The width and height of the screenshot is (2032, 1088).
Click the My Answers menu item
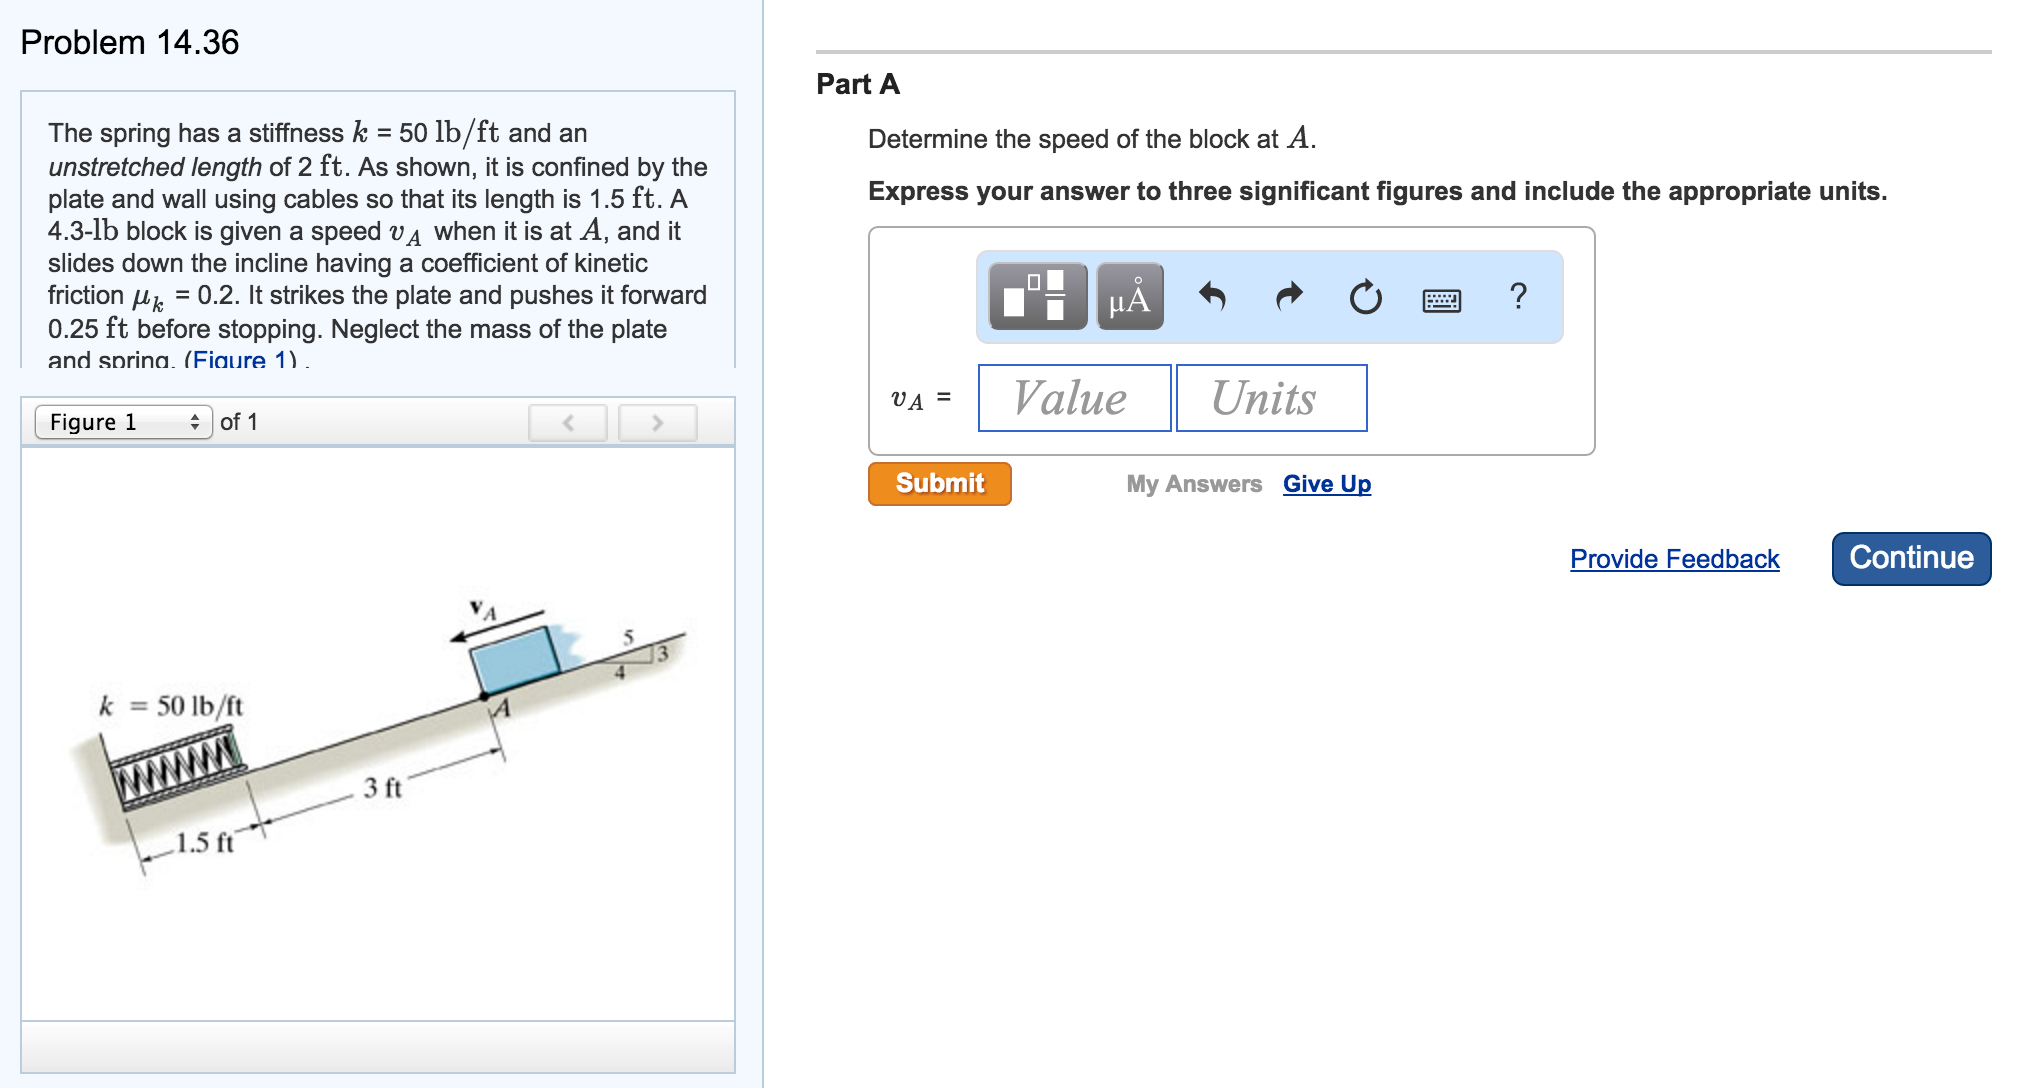pos(1193,484)
